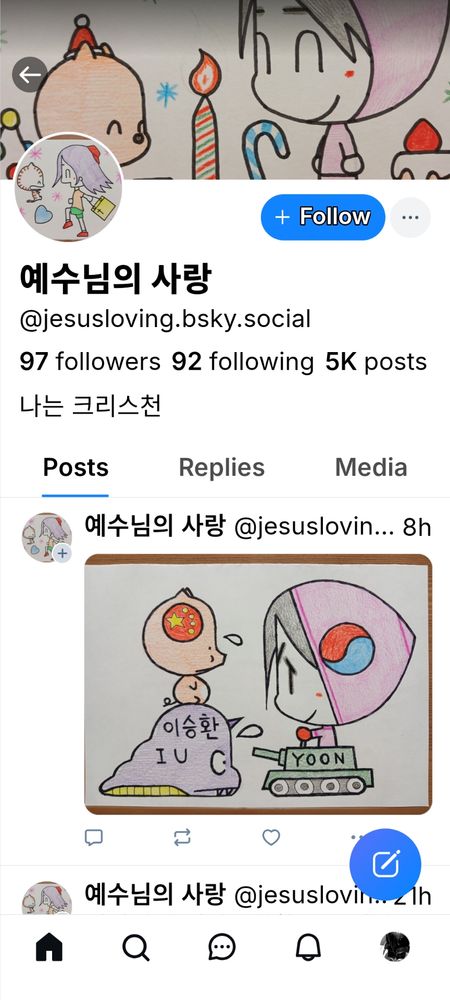Open Search from bottom navigation

coord(135,947)
